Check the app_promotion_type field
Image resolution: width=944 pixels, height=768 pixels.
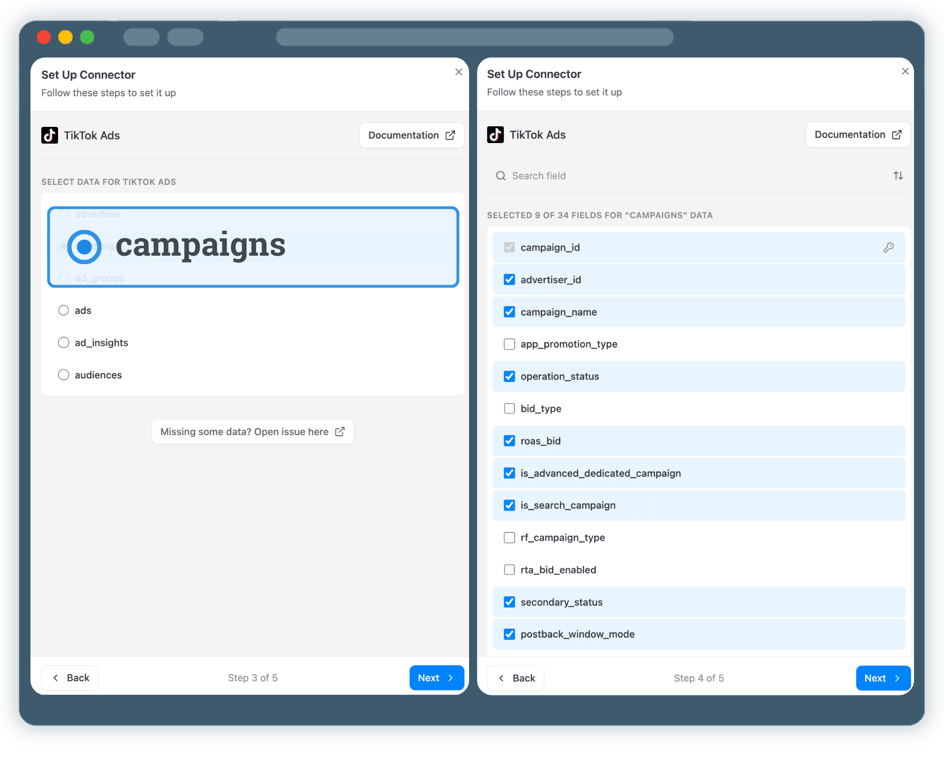coord(509,344)
